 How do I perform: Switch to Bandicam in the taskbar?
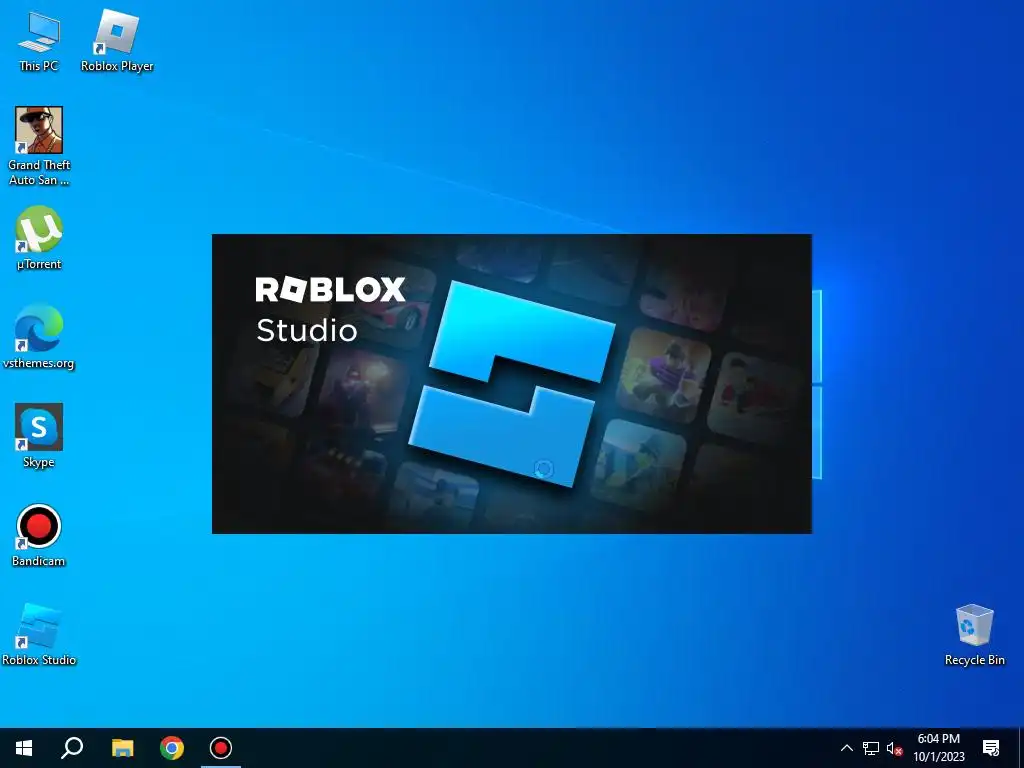tap(221, 748)
